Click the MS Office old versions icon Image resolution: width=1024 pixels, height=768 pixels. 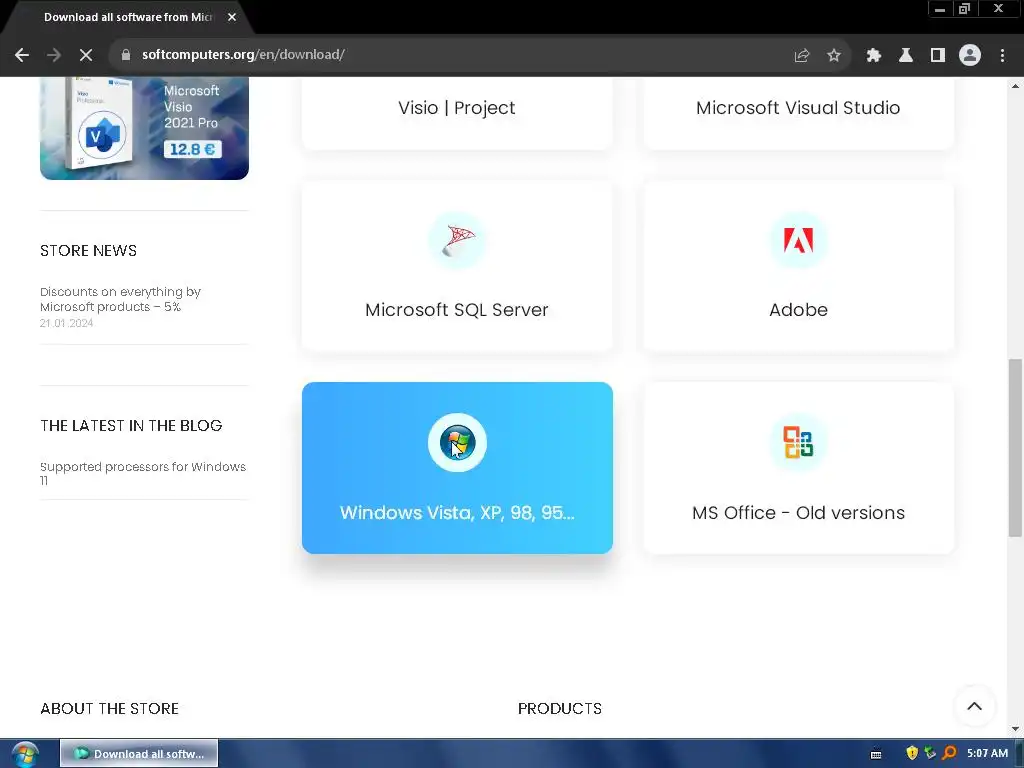[798, 443]
